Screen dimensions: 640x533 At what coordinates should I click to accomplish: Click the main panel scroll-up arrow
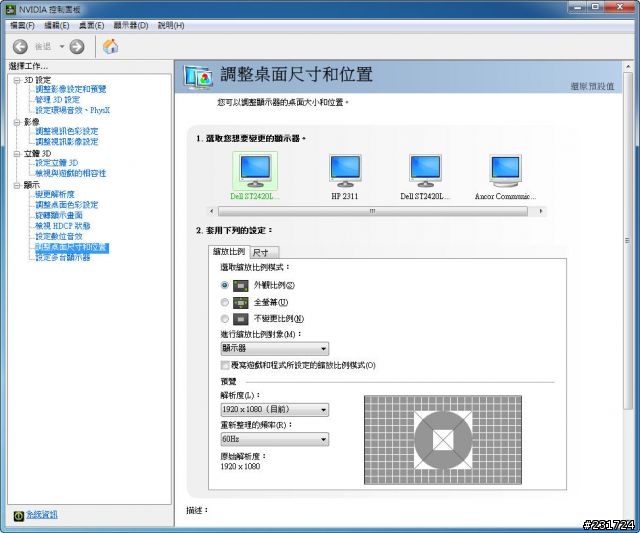click(628, 67)
